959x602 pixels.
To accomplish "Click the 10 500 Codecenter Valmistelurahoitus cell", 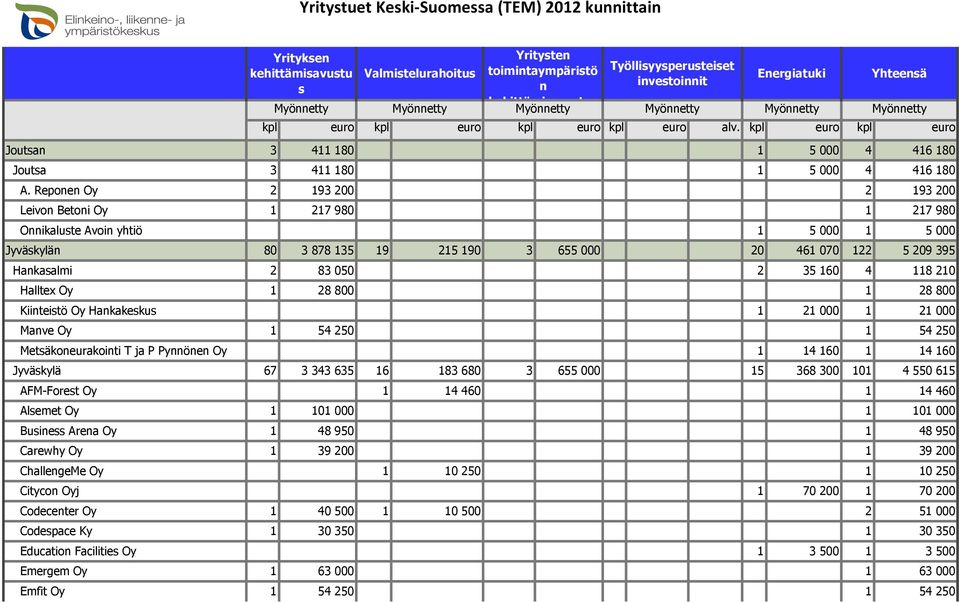I will click(x=437, y=511).
